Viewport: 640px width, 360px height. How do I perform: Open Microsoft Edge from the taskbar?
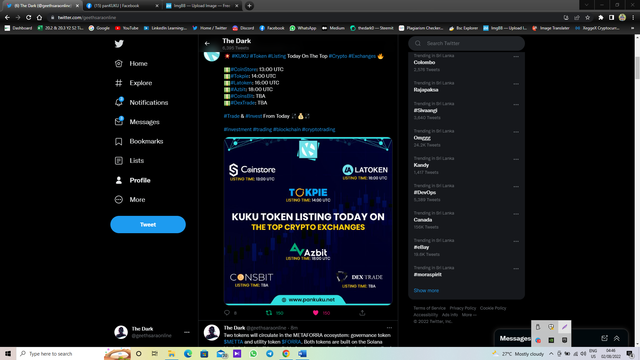(188, 353)
